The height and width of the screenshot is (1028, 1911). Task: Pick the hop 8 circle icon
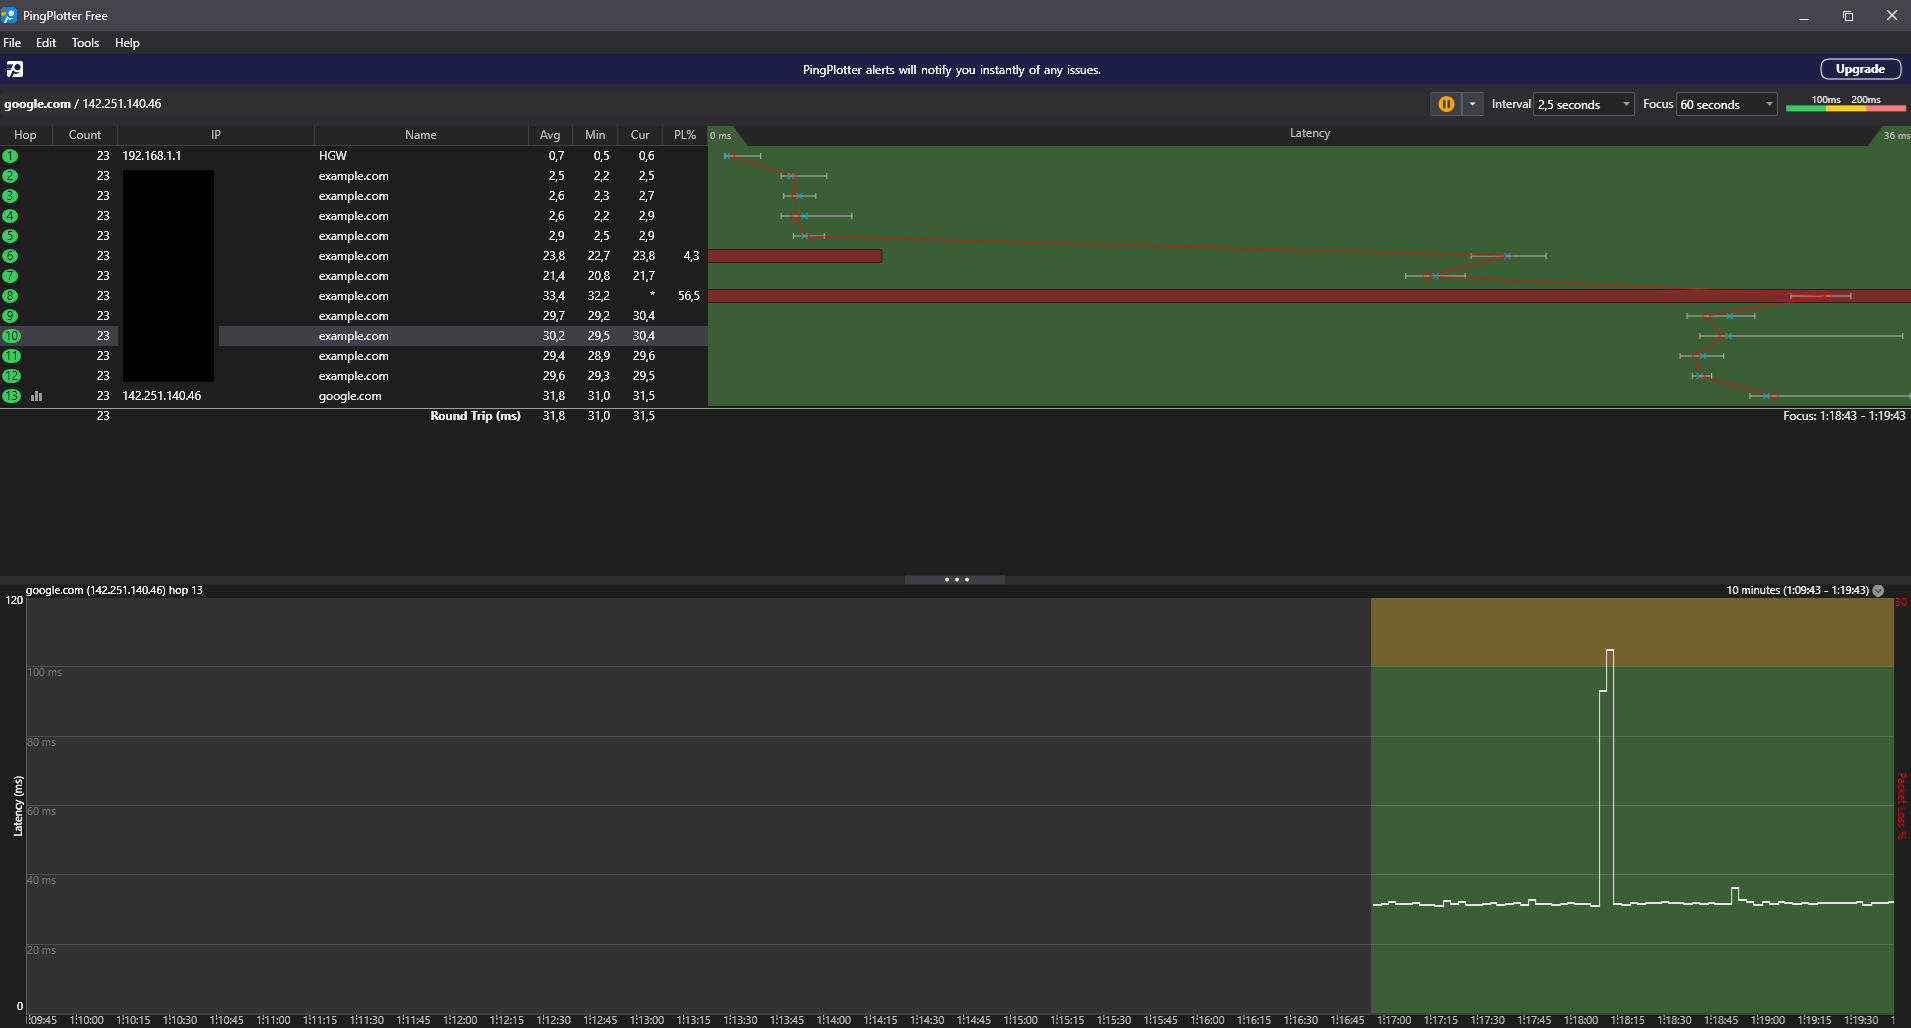(10, 296)
